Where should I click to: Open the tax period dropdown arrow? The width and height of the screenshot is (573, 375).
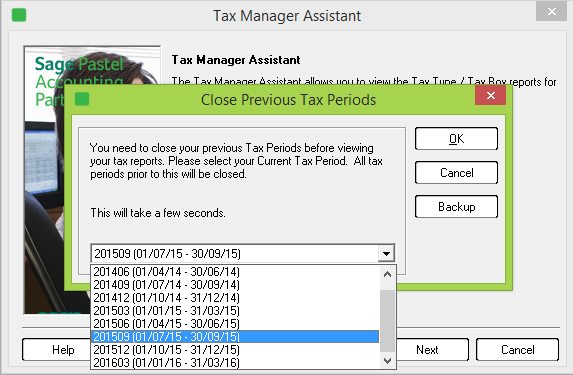[386, 253]
